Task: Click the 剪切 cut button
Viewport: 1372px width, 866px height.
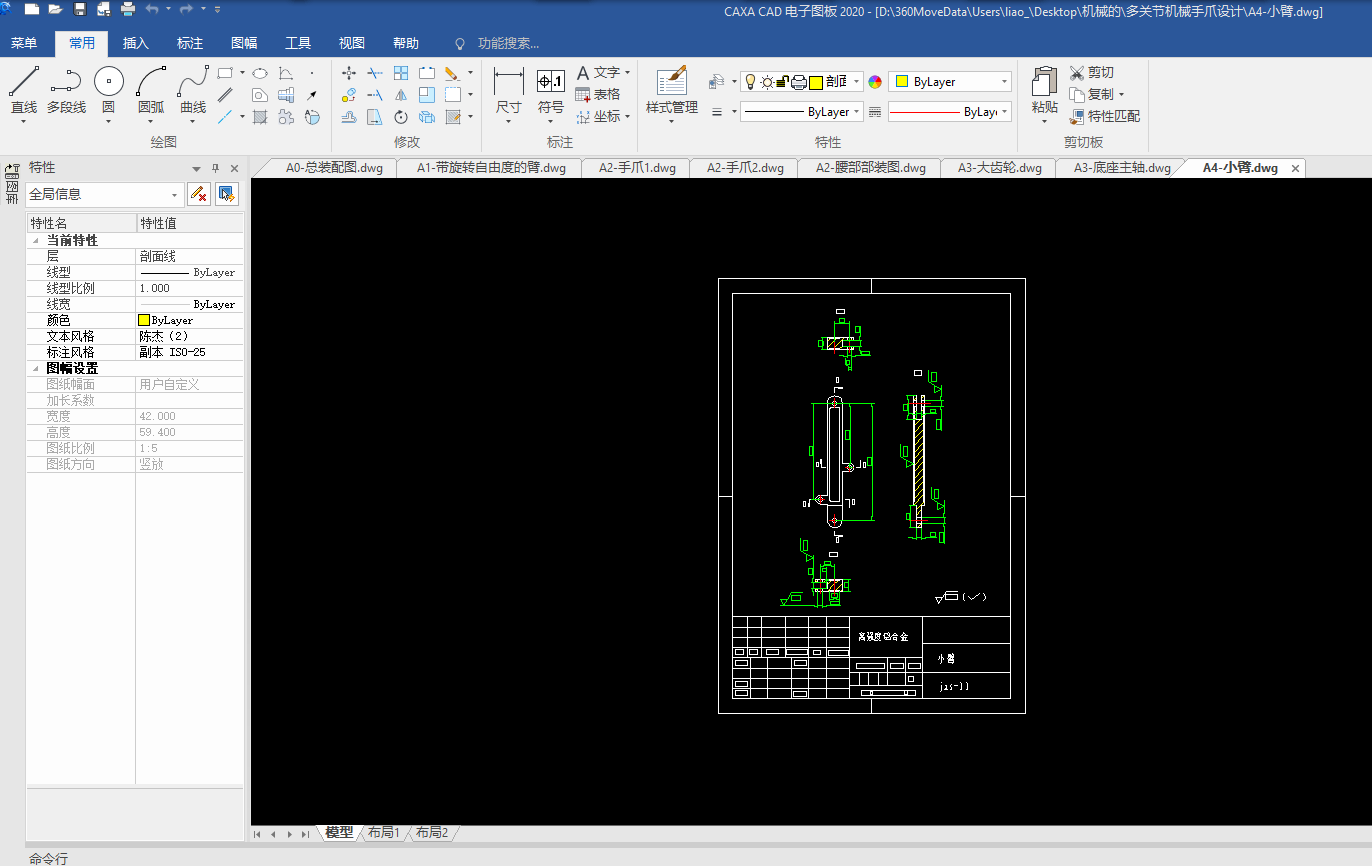Action: (x=1091, y=72)
